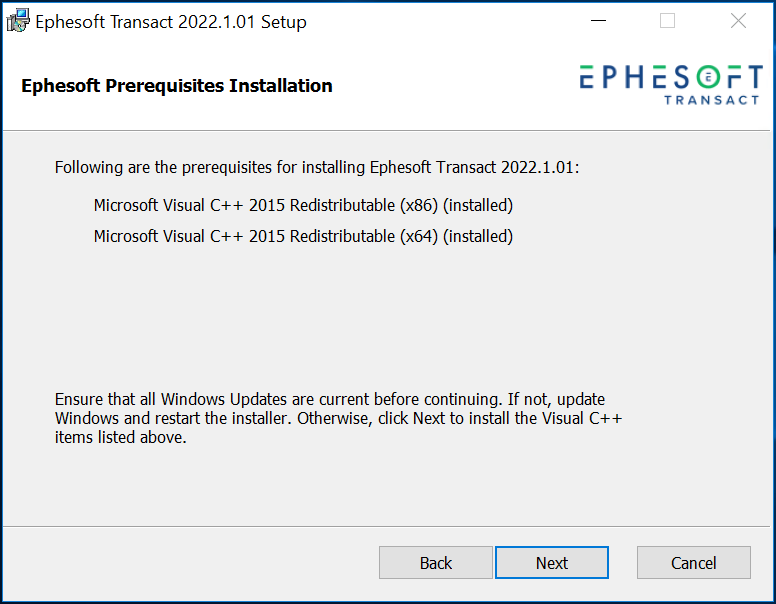Click the letter T ending EPHESOFT logo

[756, 77]
